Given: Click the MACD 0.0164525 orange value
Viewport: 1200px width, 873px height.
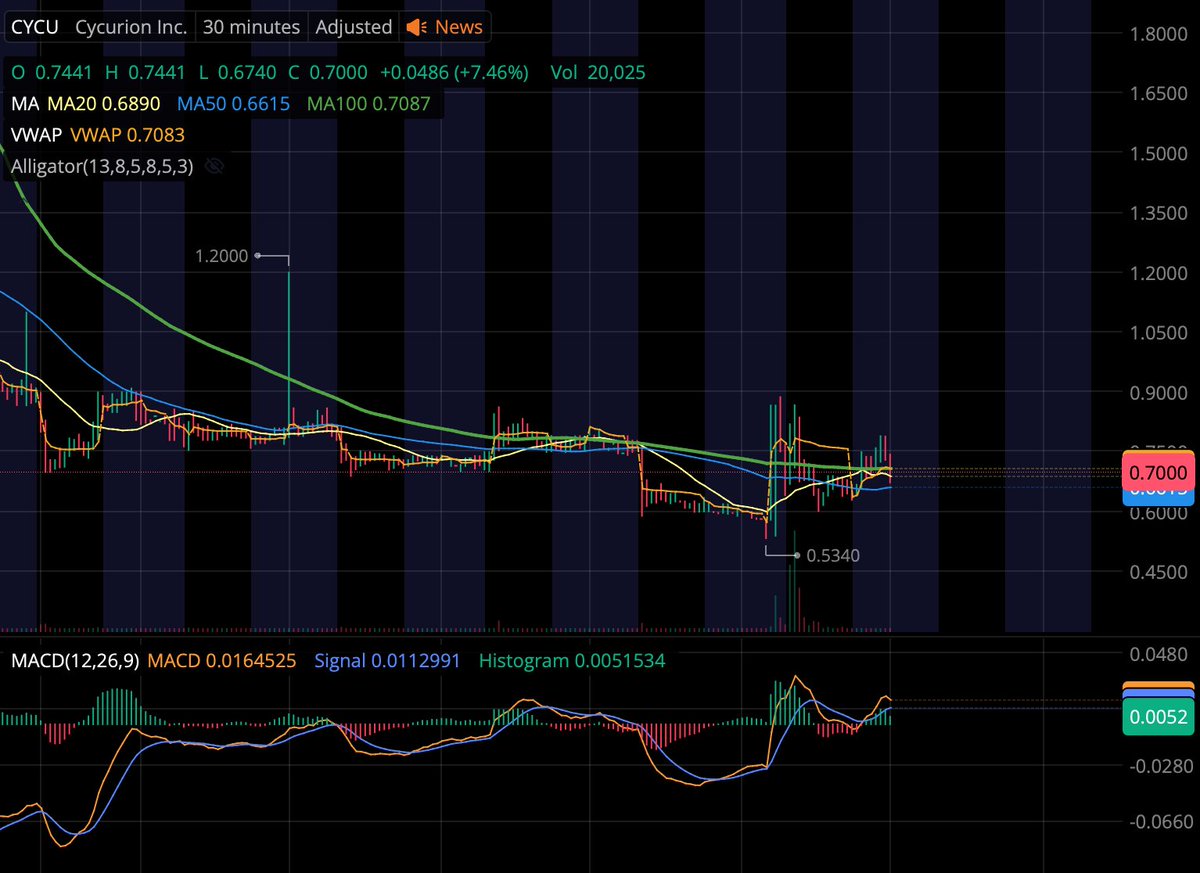Looking at the screenshot, I should [221, 660].
